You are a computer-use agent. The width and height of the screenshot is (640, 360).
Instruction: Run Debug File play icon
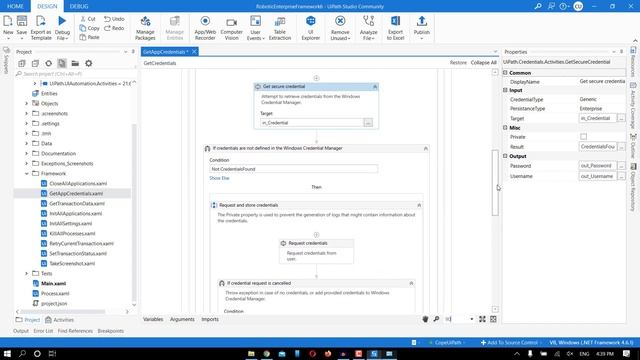62,21
